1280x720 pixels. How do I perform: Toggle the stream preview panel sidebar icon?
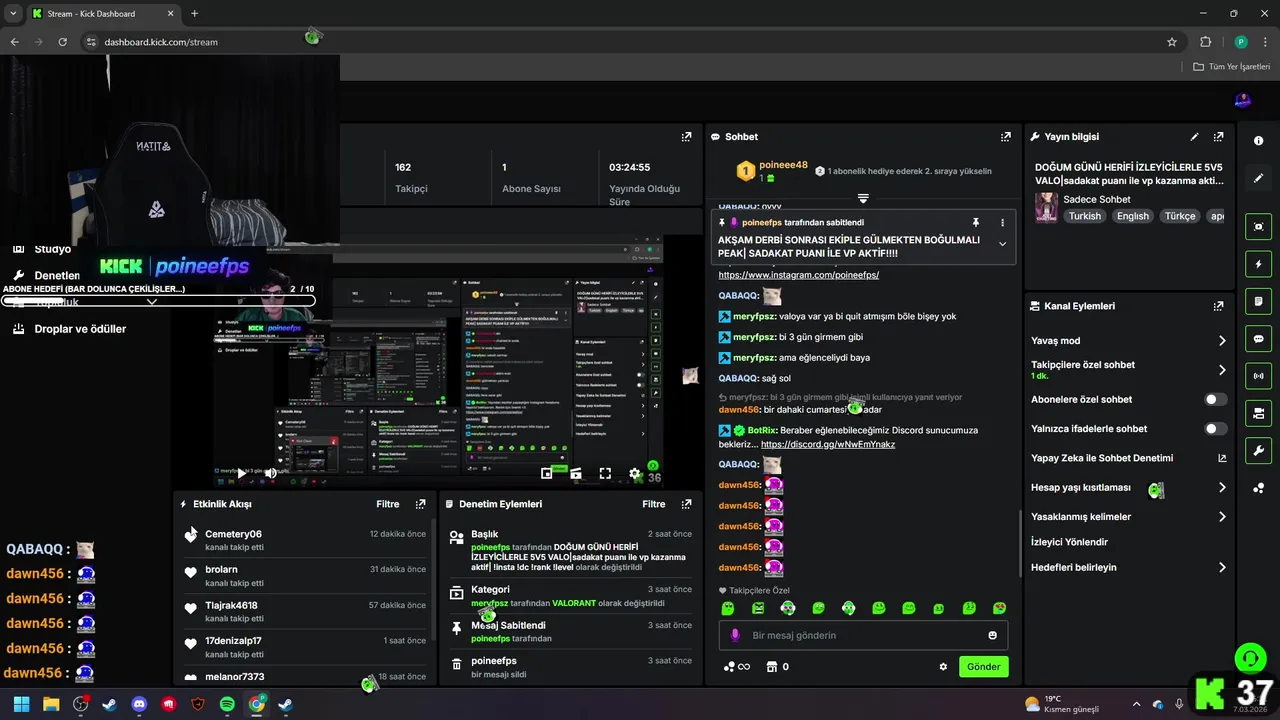click(1259, 227)
